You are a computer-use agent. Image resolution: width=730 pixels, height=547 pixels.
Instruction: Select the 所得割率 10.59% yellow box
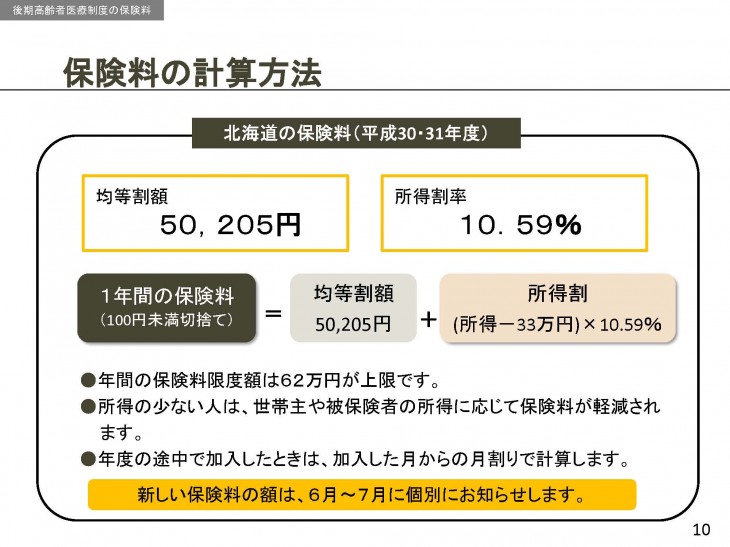[514, 213]
